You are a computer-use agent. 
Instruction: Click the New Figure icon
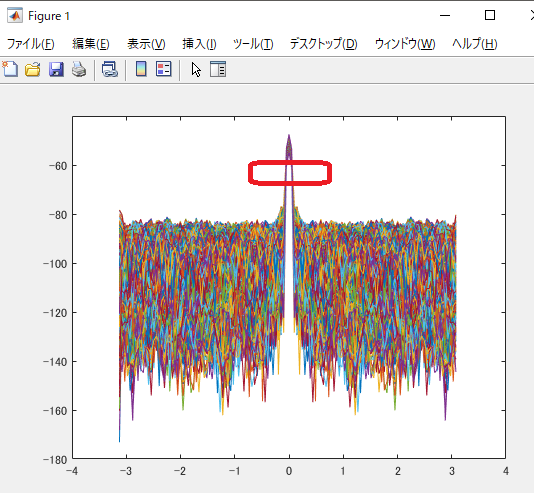[x=10, y=69]
